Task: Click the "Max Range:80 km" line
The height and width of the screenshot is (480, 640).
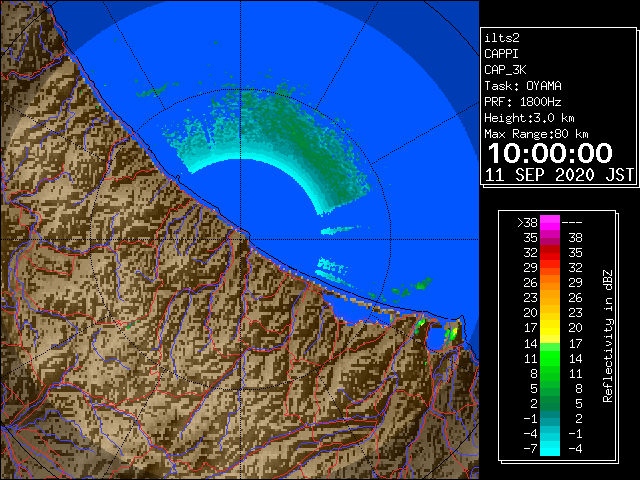Action: pos(536,134)
